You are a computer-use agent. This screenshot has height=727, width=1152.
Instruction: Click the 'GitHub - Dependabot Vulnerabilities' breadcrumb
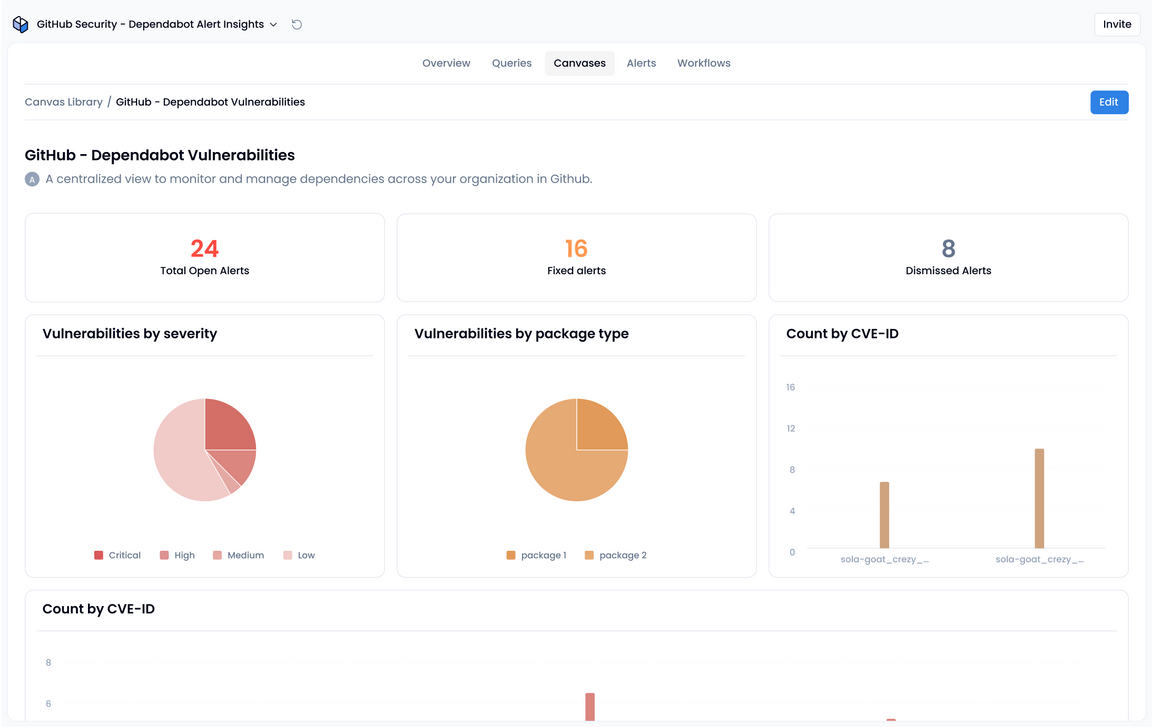pos(210,102)
